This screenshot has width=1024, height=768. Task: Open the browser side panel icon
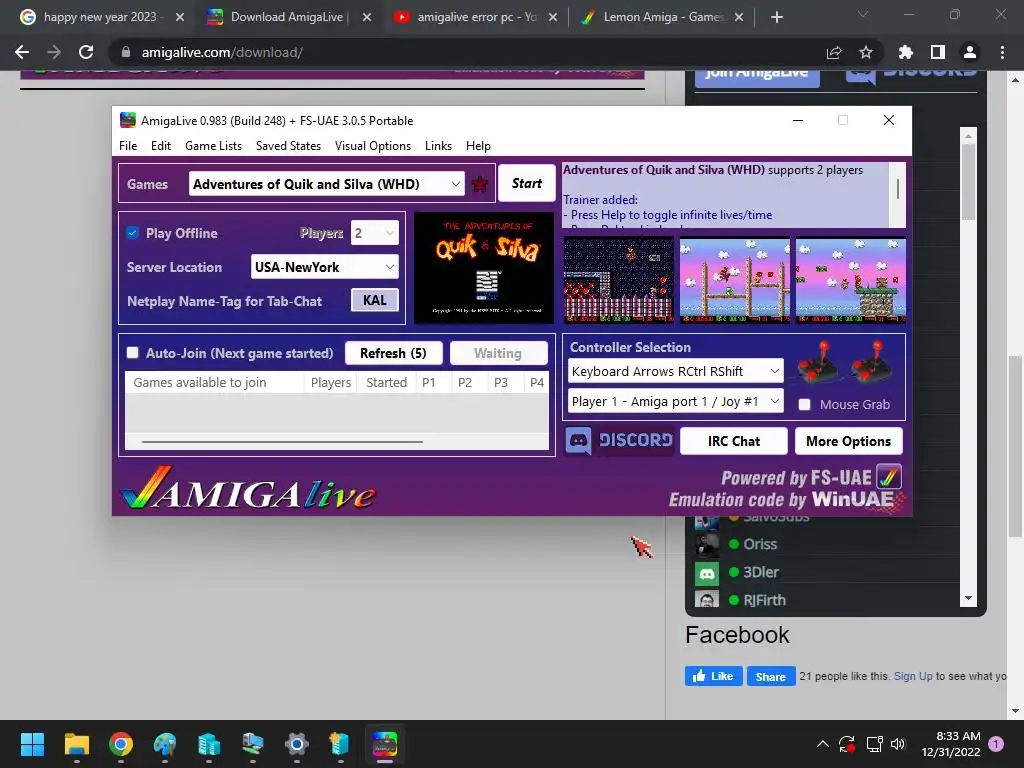[938, 52]
